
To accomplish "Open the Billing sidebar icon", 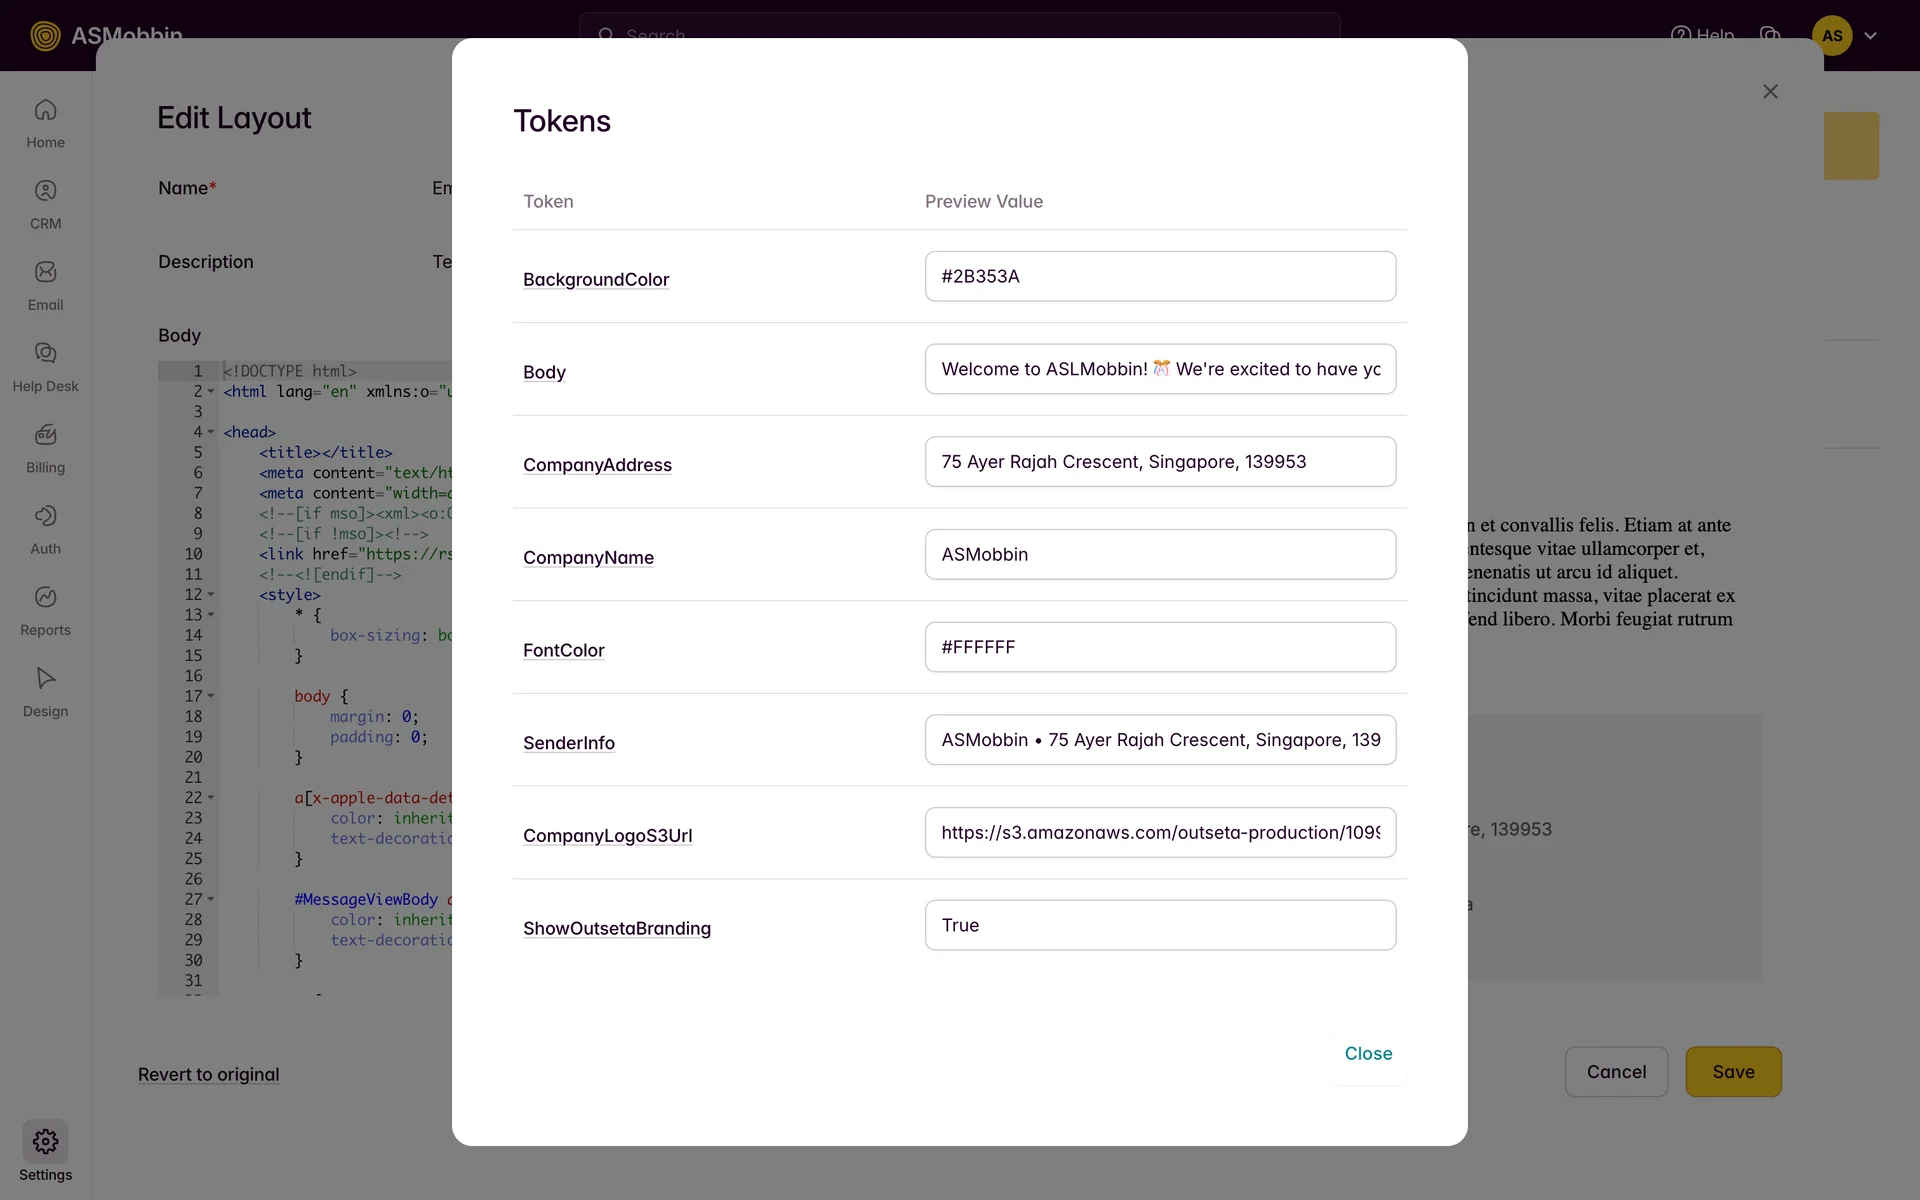I will coord(45,435).
